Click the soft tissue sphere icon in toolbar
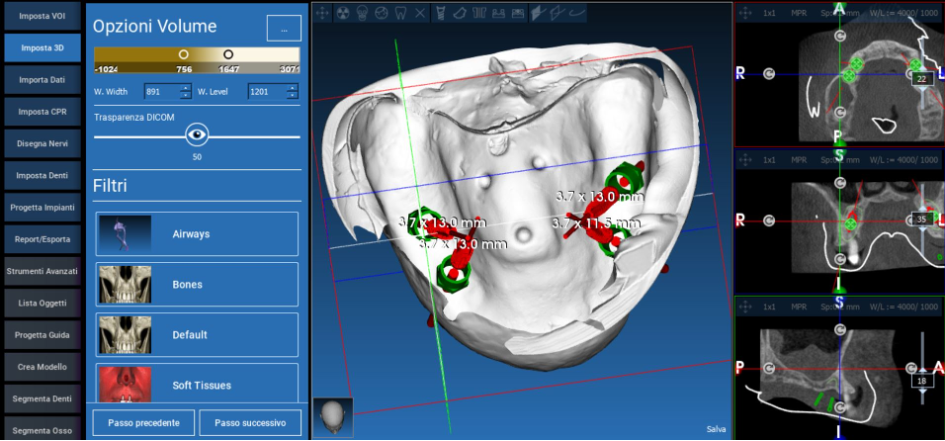Image resolution: width=945 pixels, height=441 pixels. tap(381, 13)
